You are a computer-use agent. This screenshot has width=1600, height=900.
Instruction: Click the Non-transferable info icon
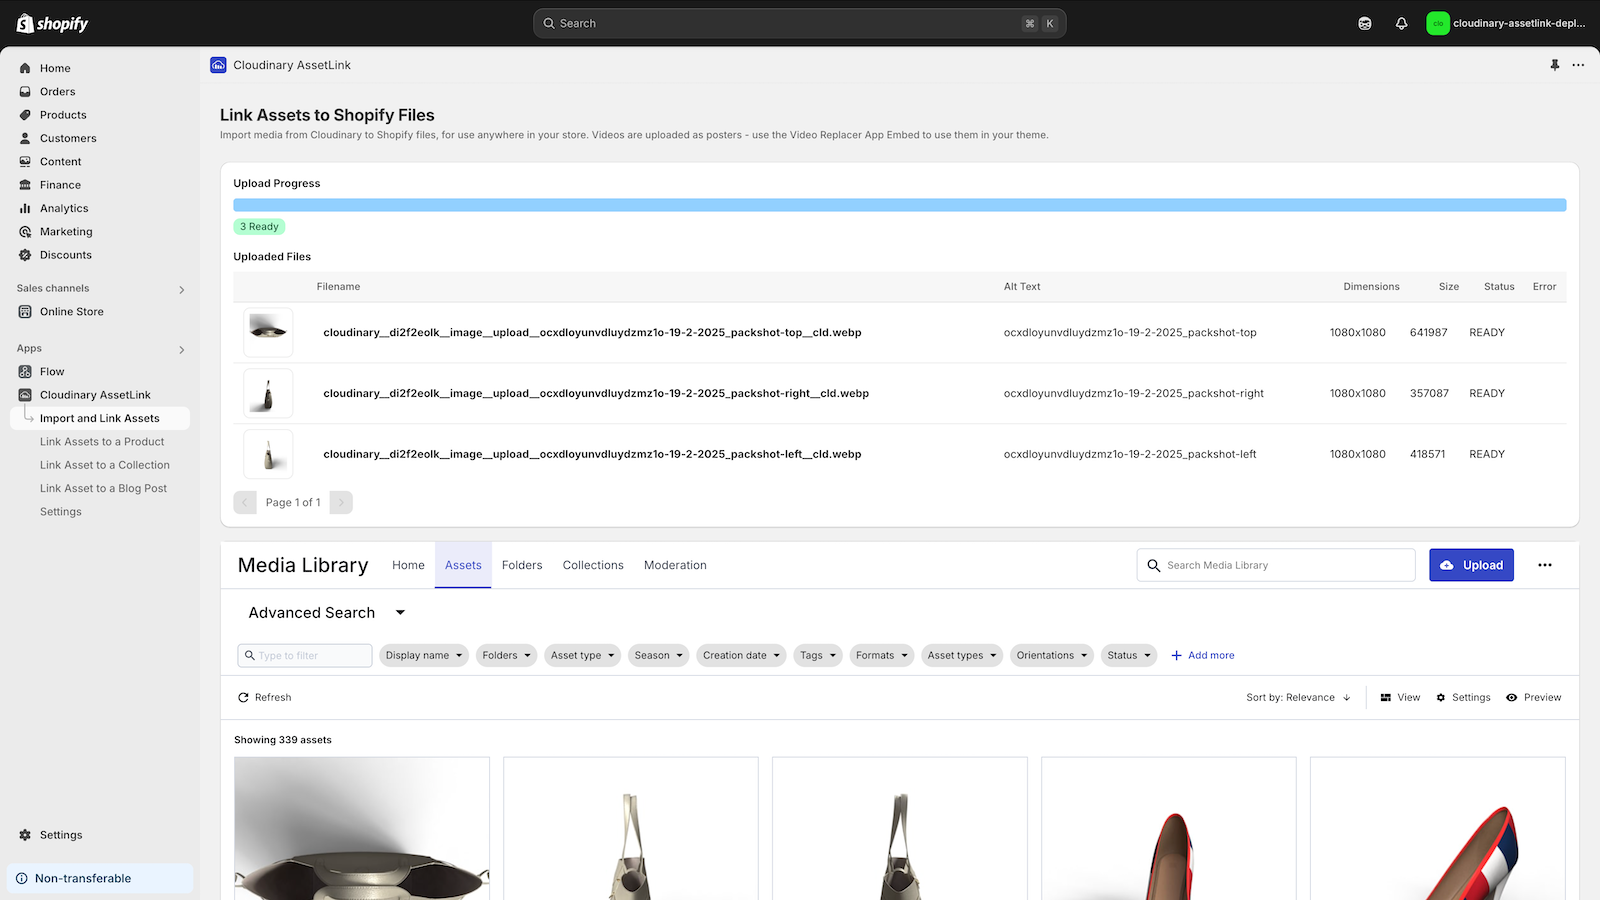click(21, 878)
